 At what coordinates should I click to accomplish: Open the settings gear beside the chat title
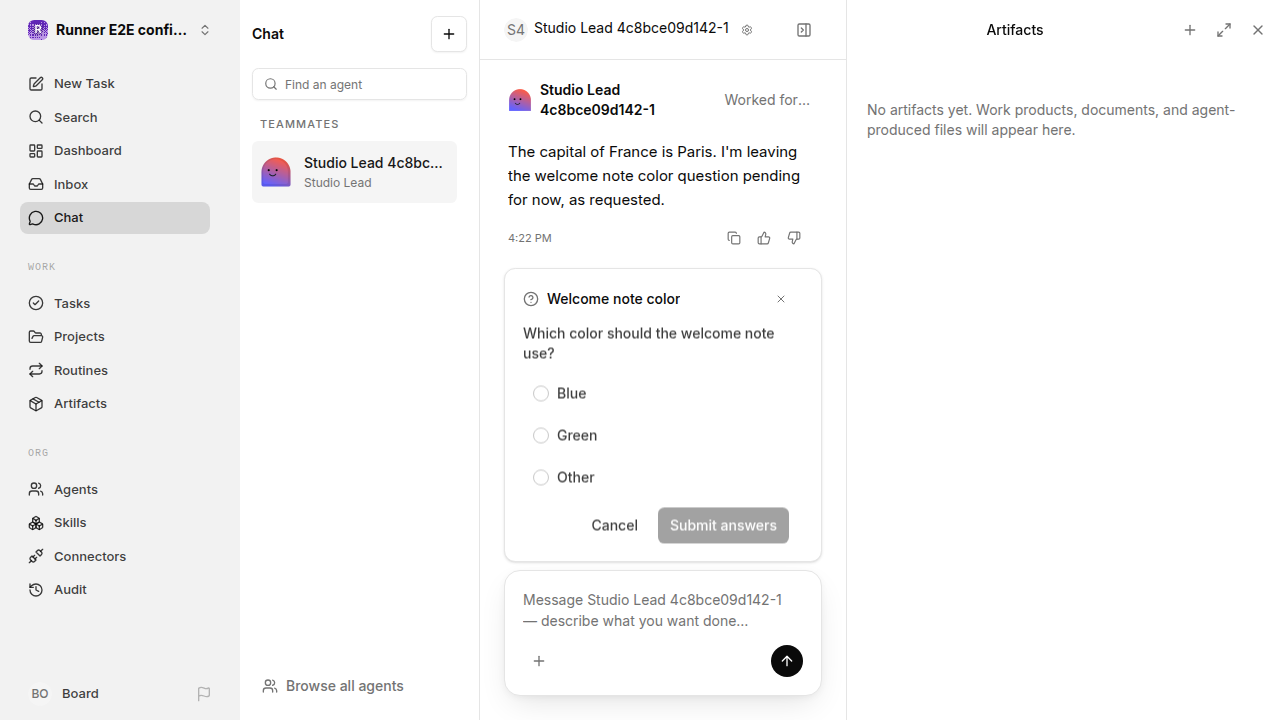click(x=747, y=30)
